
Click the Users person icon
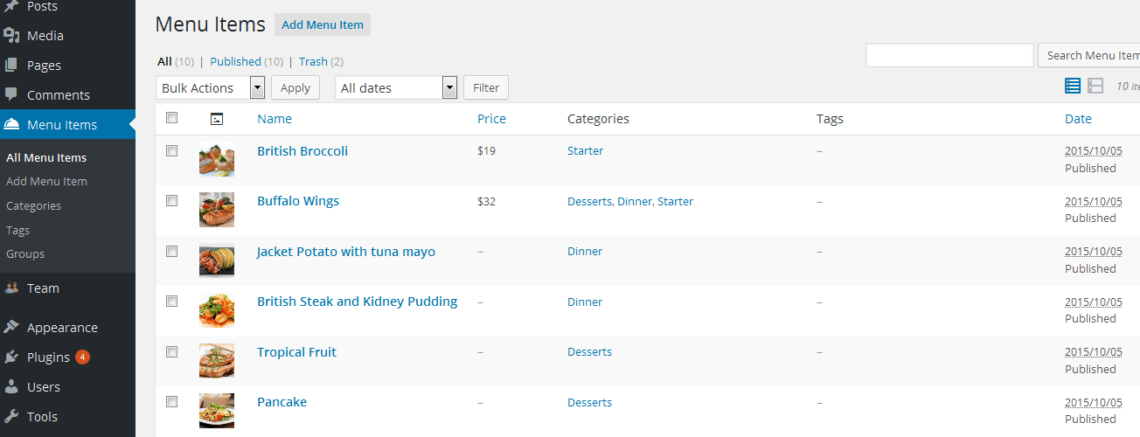coord(11,387)
